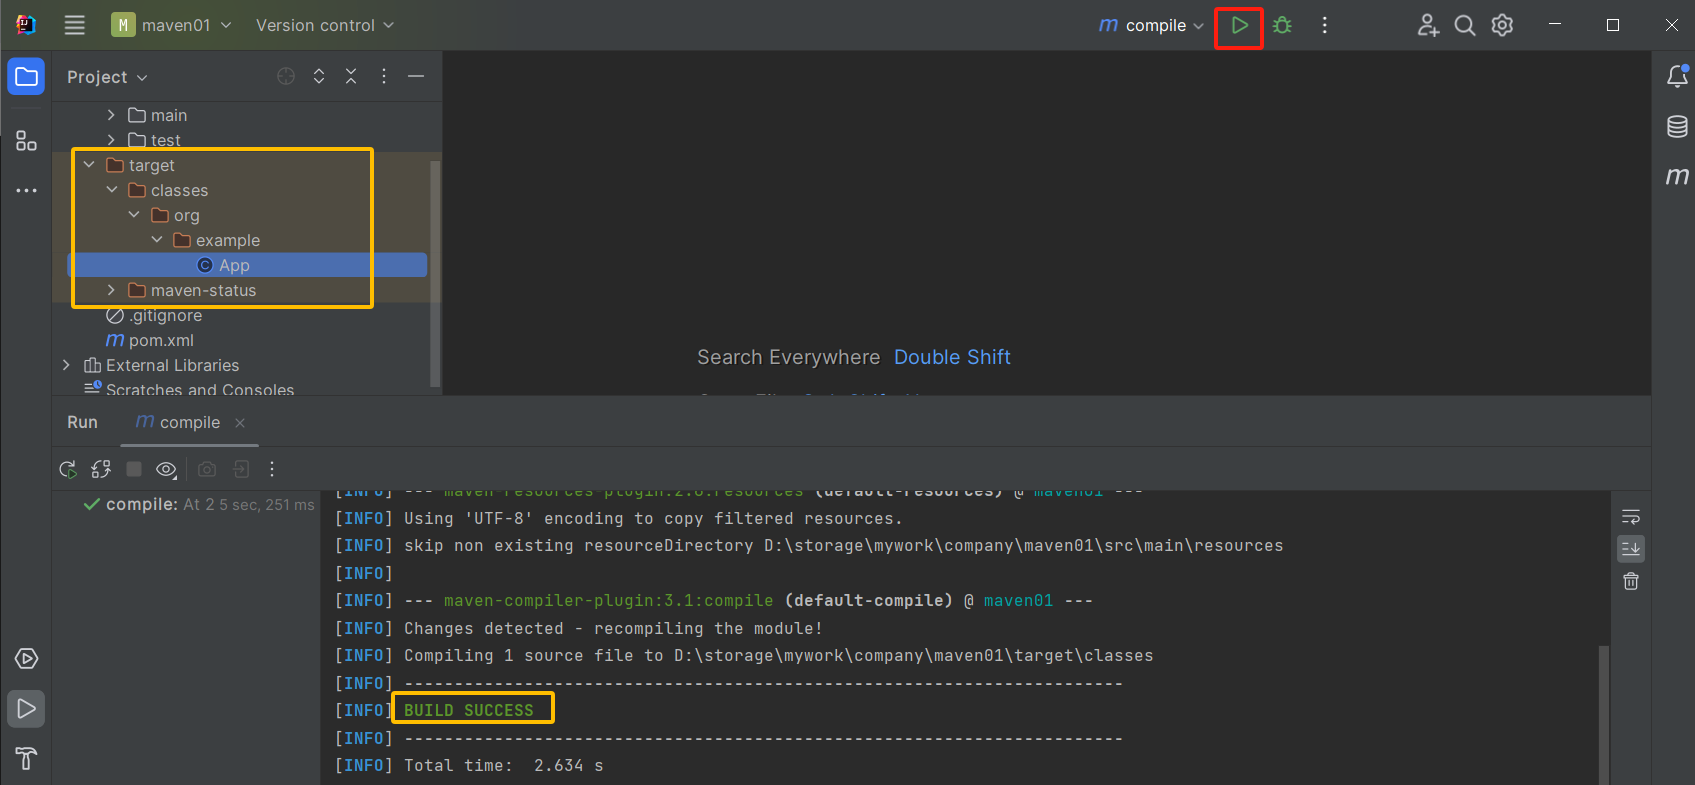Open Version control dropdown
Viewport: 1695px width, 785px height.
pyautogui.click(x=325, y=25)
